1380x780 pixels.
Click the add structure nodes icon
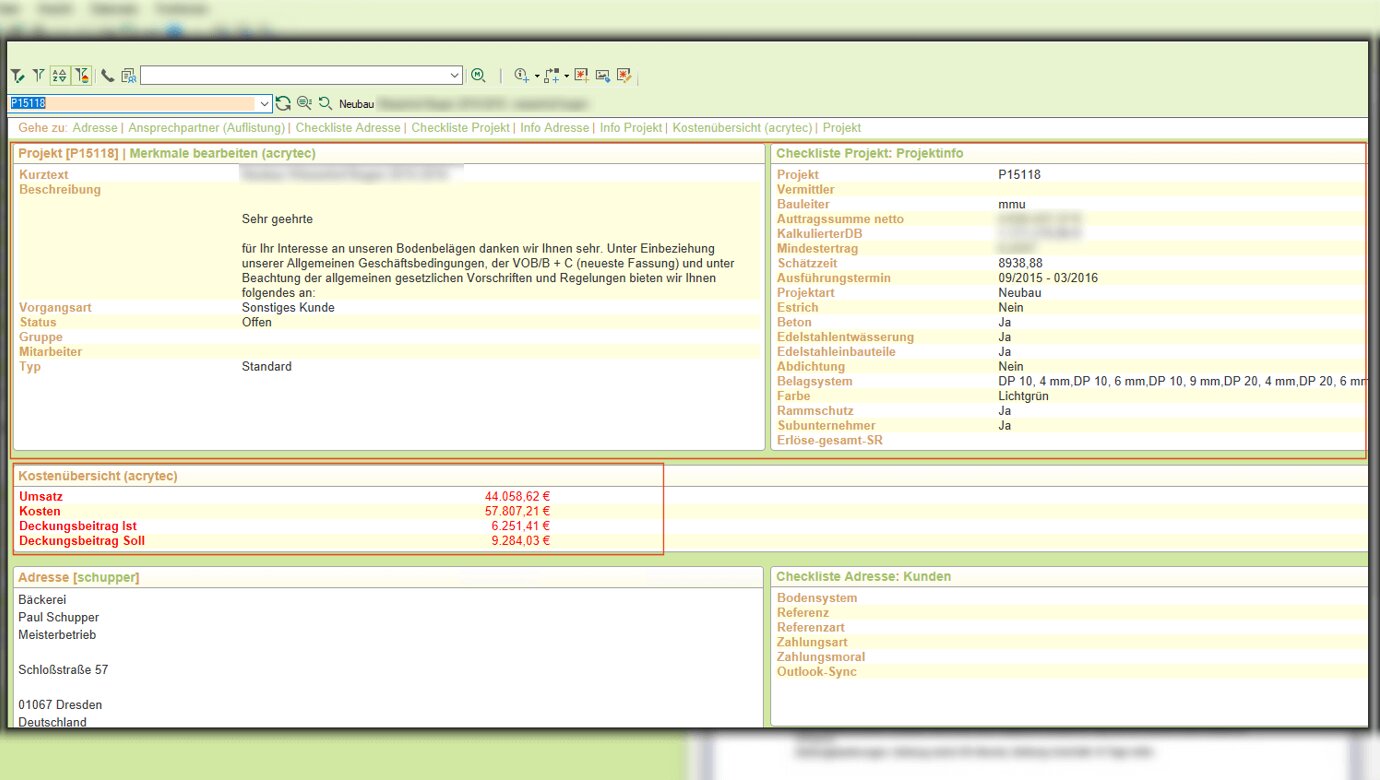551,76
